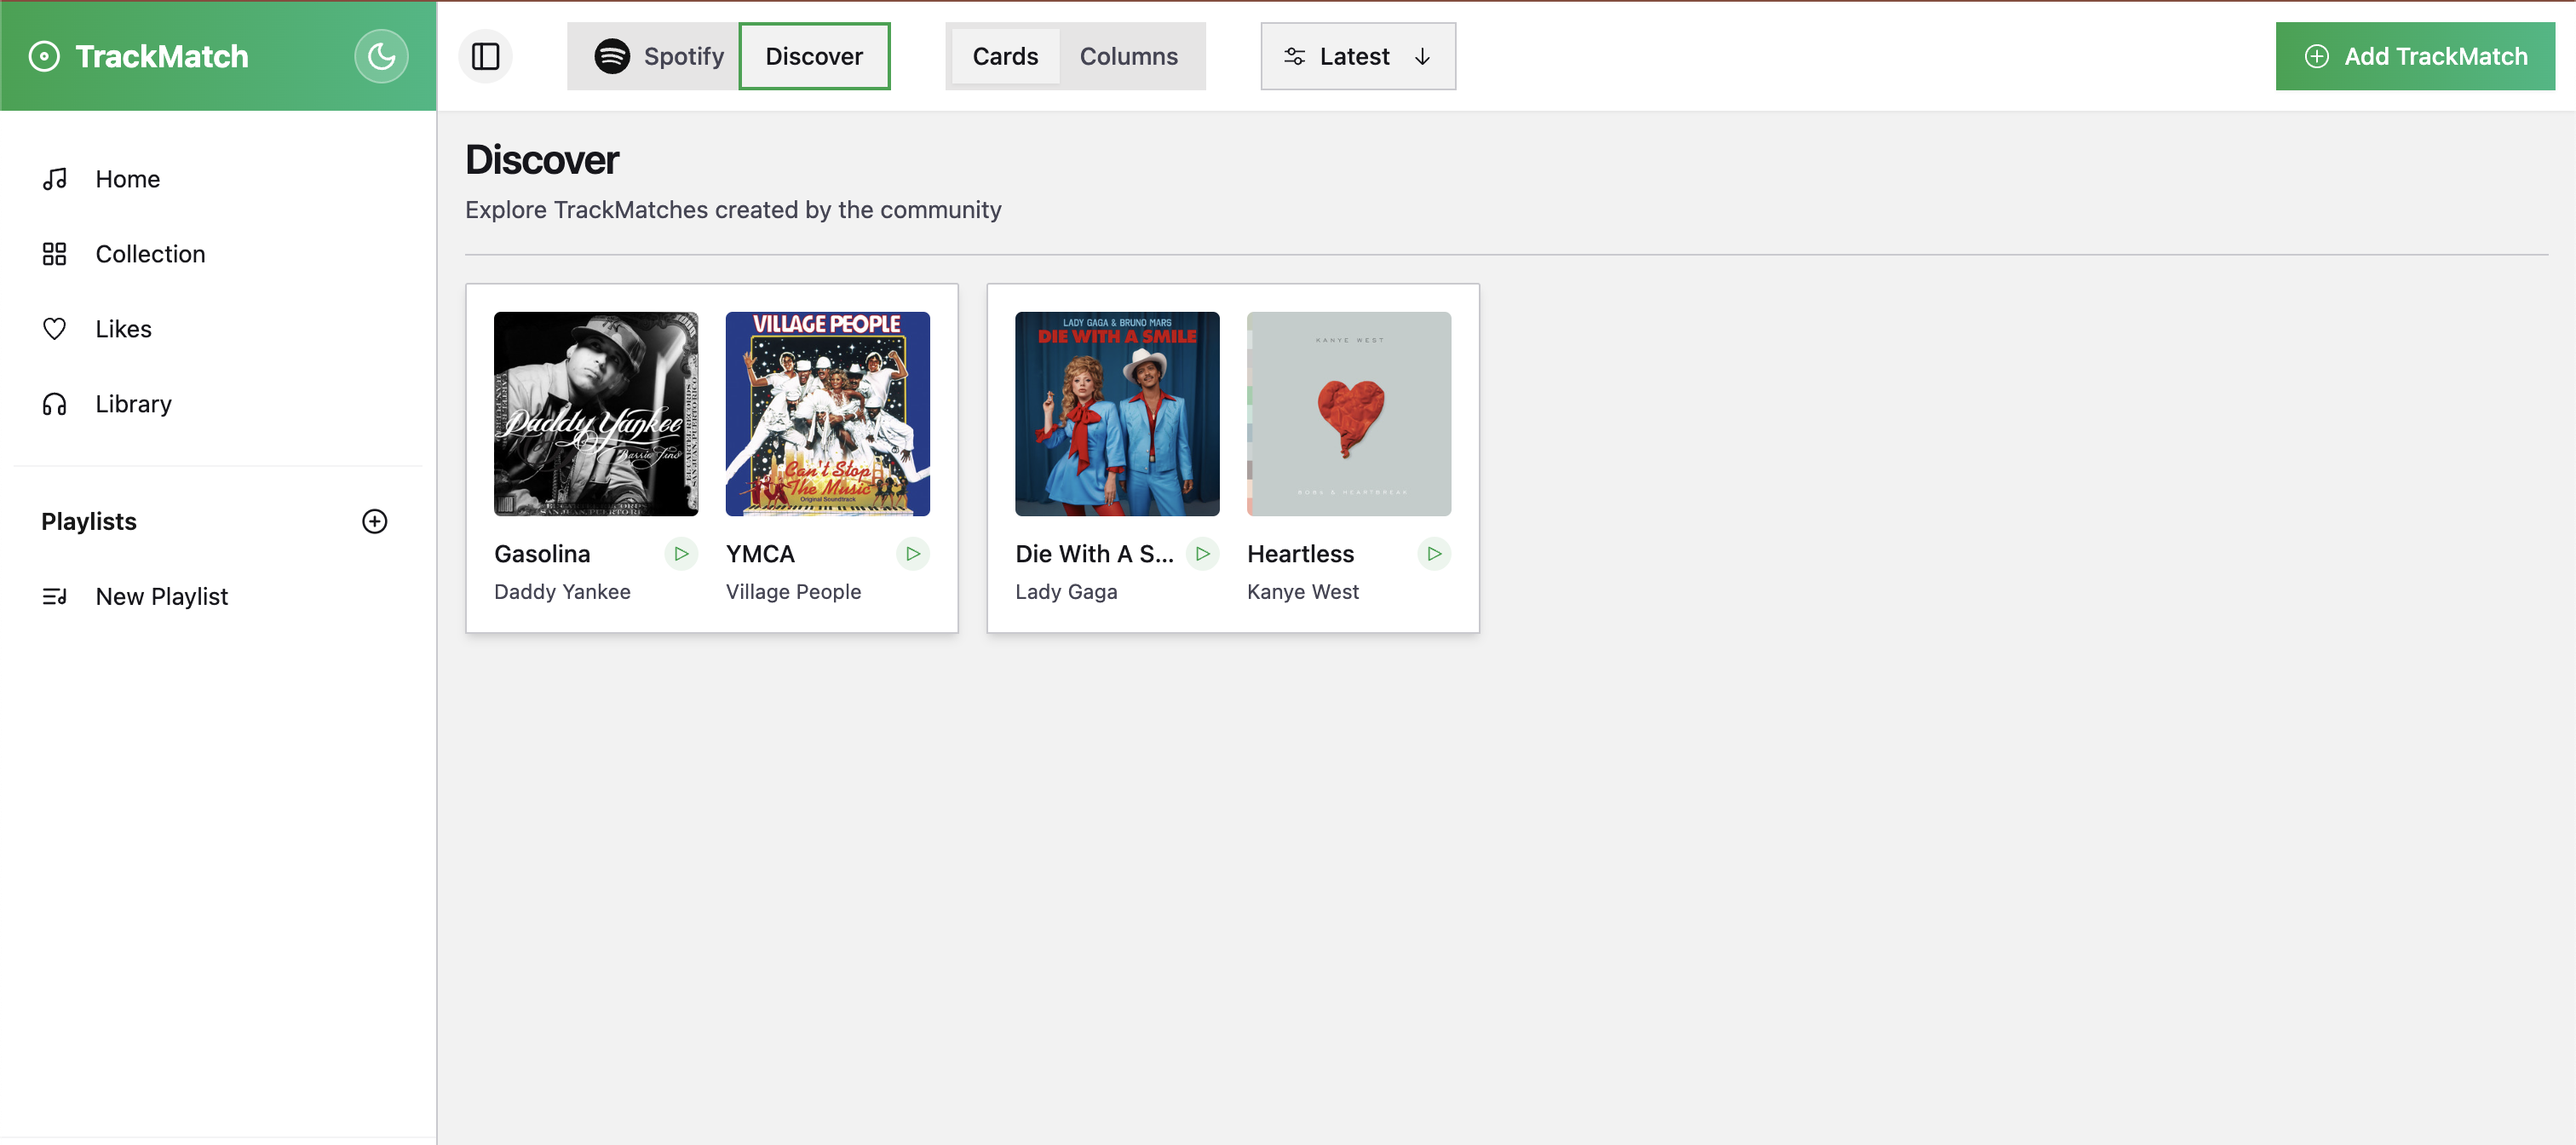Click the Heartless album cover
The image size is (2576, 1145).
1349,414
